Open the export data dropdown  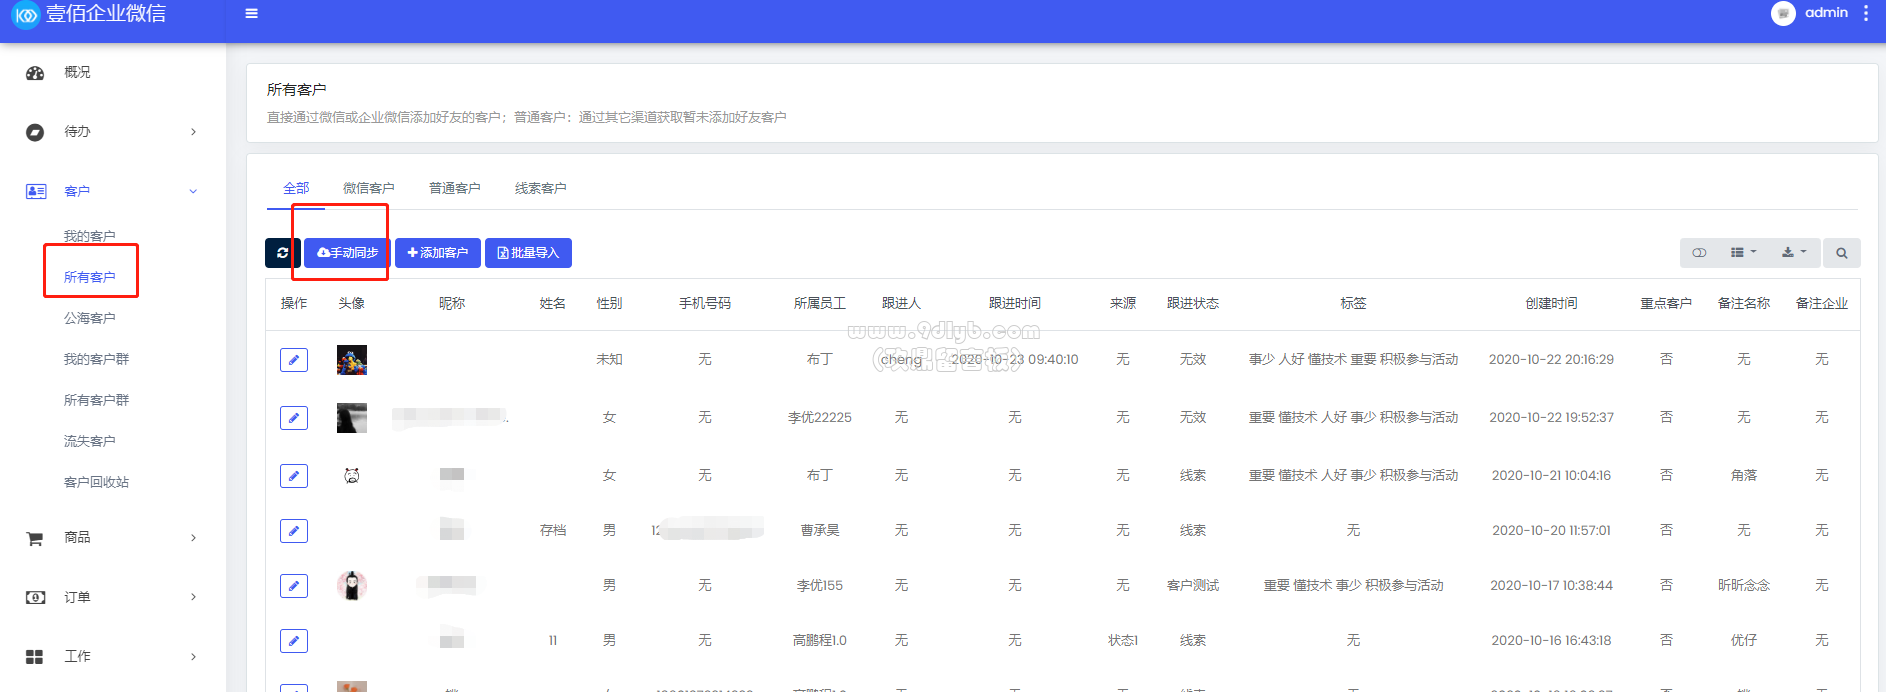[1794, 253]
